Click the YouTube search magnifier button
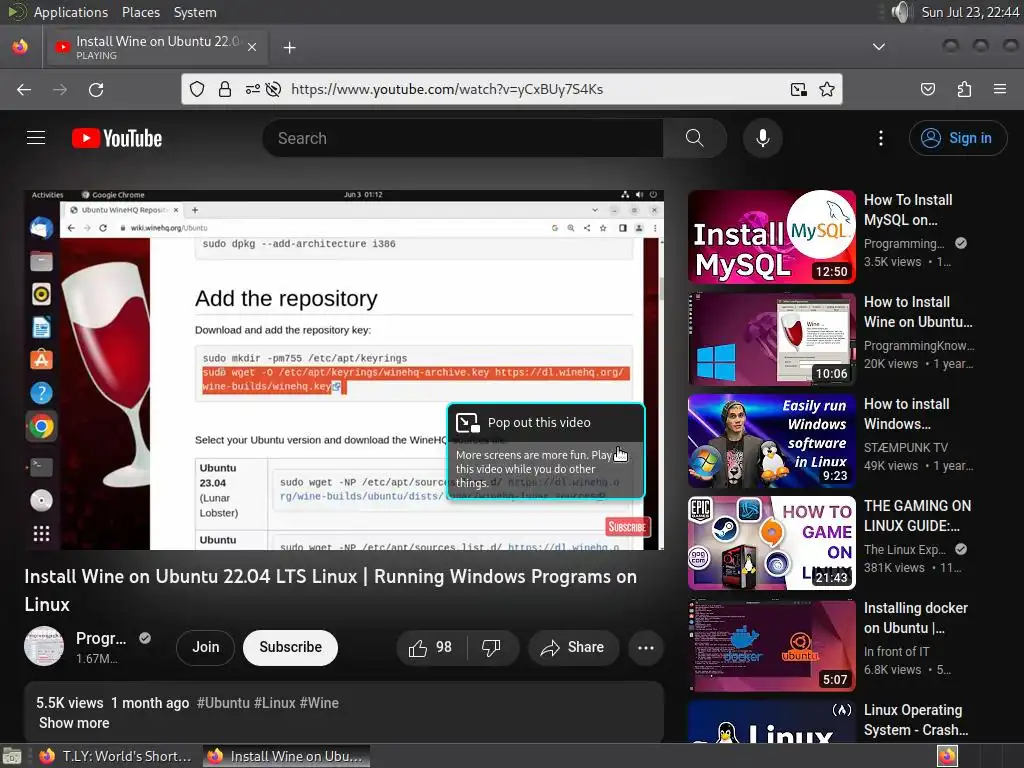Image resolution: width=1024 pixels, height=768 pixels. click(695, 138)
